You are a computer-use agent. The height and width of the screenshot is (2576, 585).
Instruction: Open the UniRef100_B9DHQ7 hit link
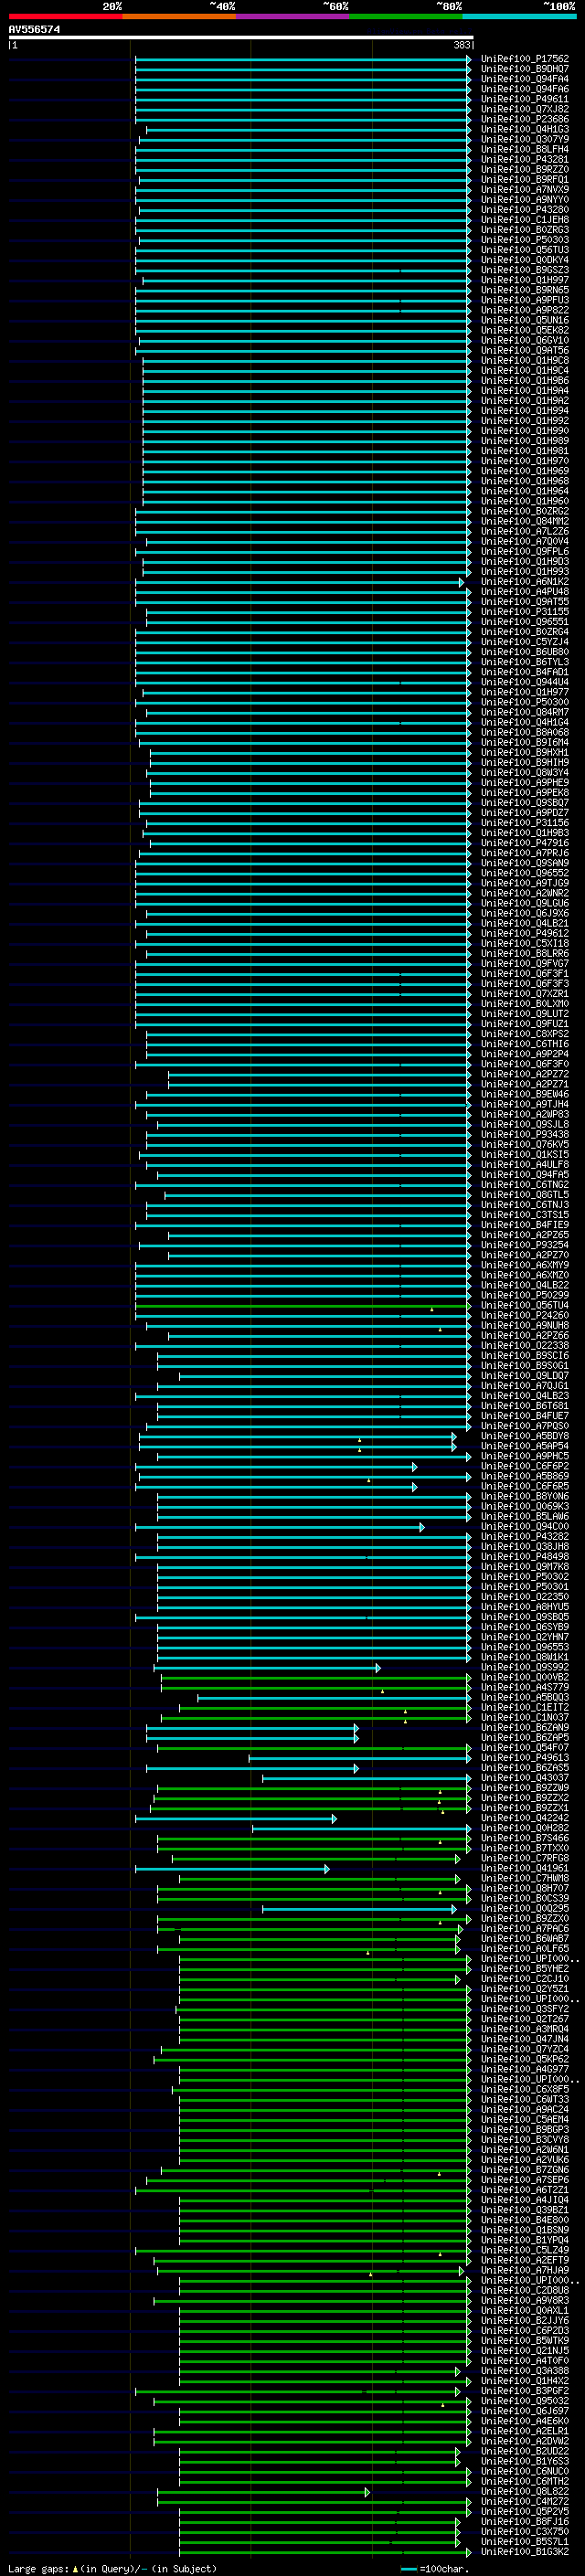(x=524, y=69)
